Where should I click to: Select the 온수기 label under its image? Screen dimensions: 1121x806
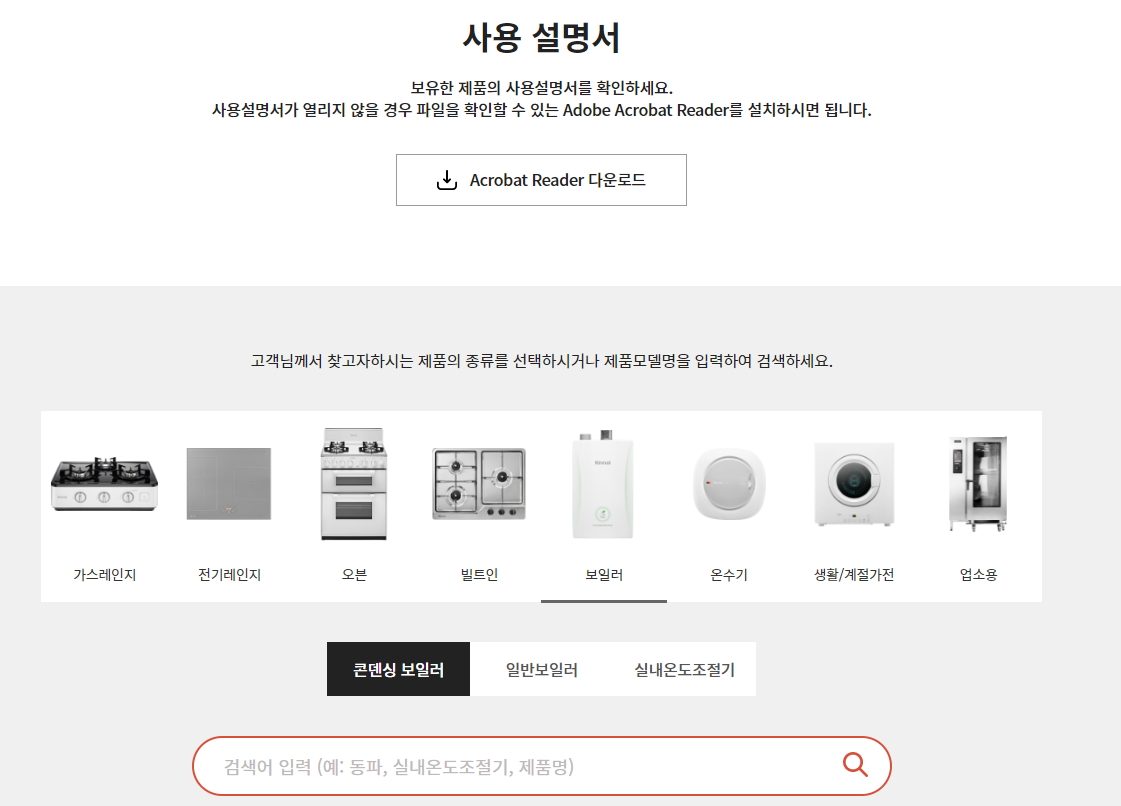728,573
